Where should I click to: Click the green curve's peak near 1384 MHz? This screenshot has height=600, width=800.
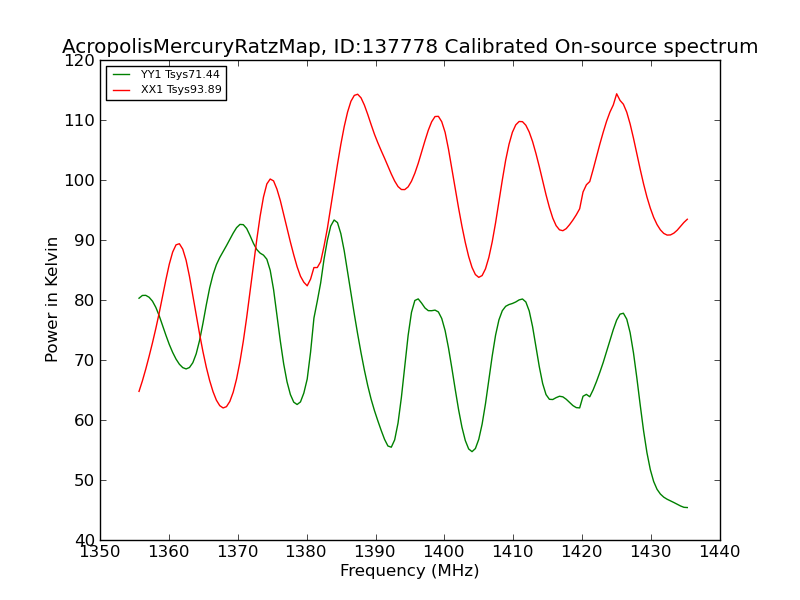coord(334,220)
